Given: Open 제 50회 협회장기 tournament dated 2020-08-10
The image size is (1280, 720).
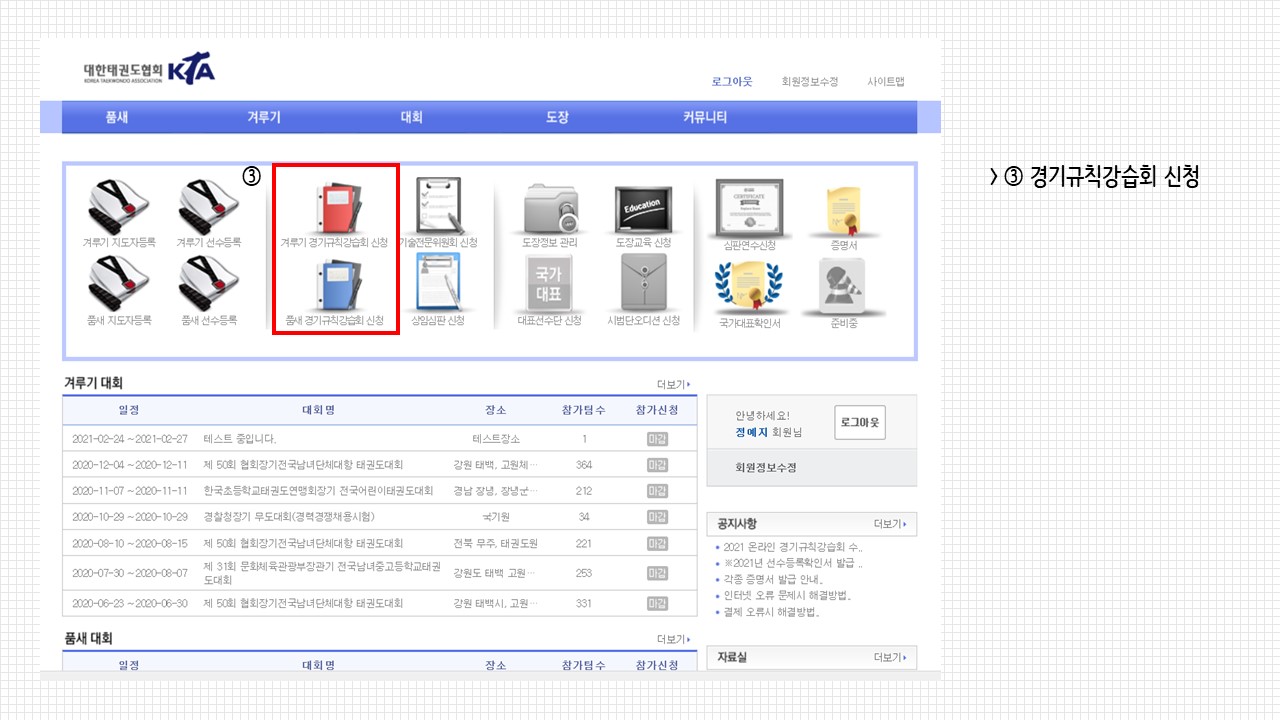Looking at the screenshot, I should 303,544.
